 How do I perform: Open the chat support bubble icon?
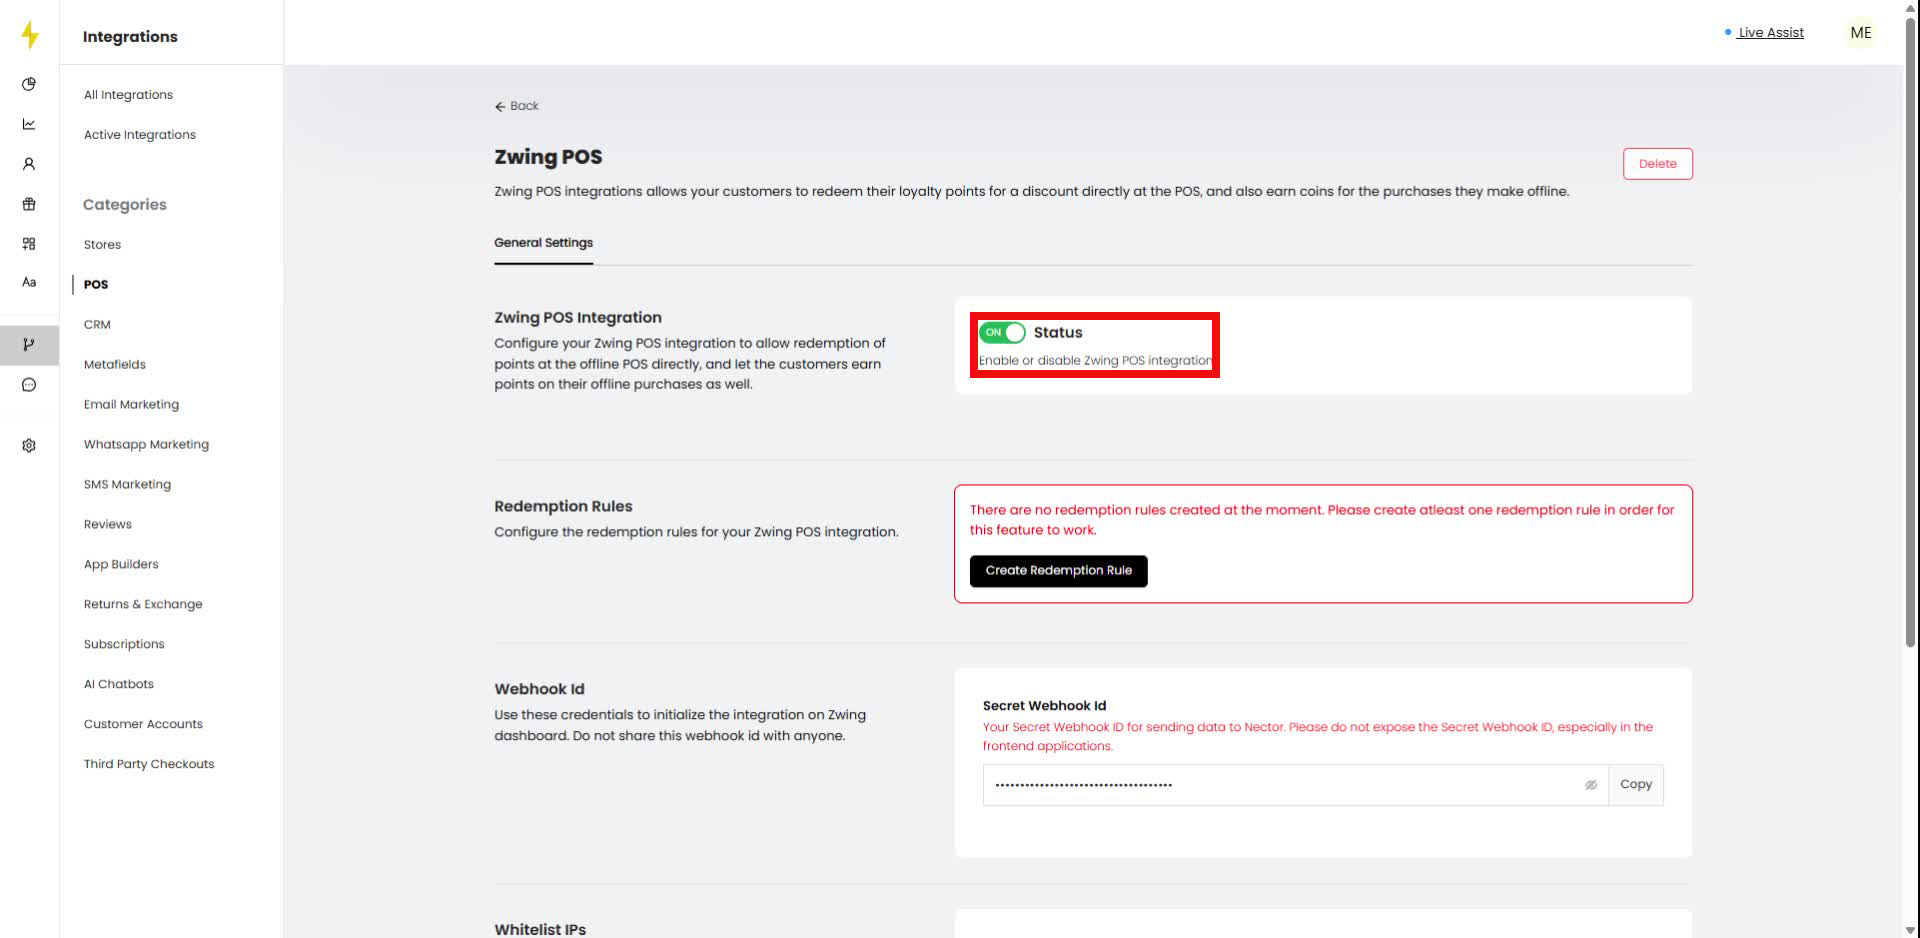pos(29,385)
